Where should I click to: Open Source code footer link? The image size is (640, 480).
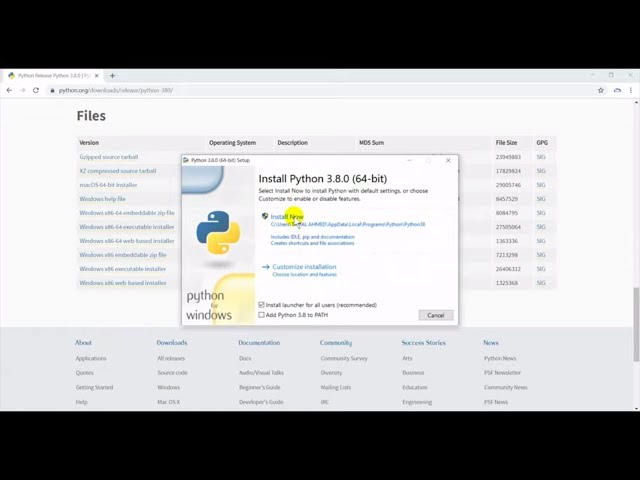pos(172,373)
